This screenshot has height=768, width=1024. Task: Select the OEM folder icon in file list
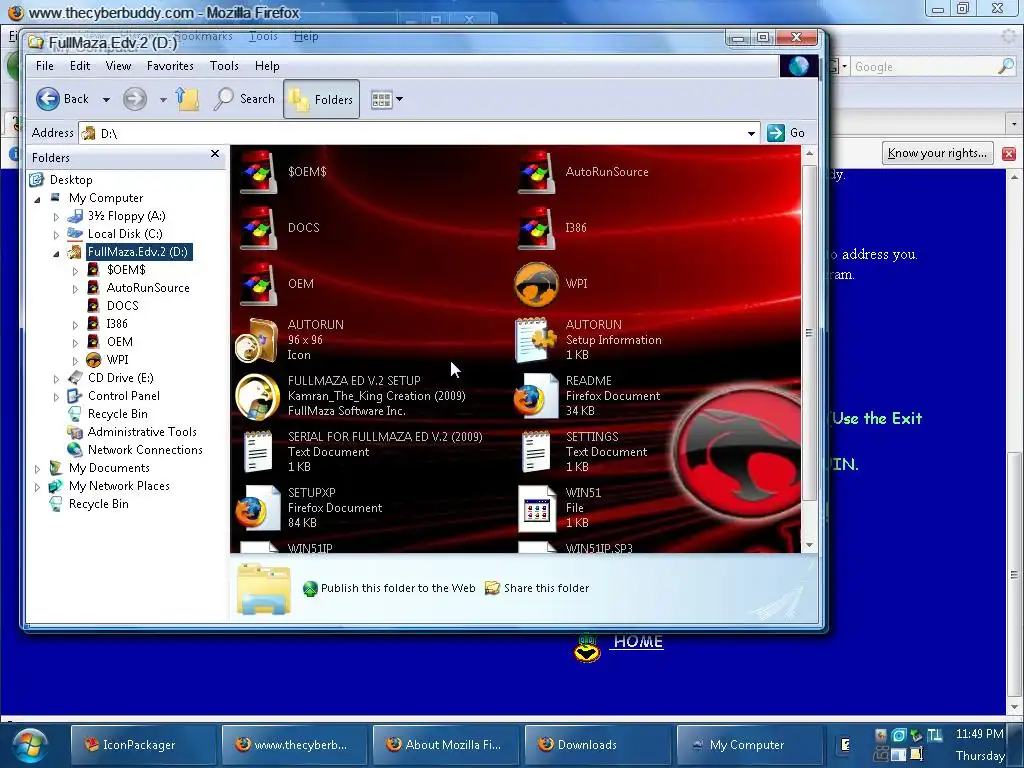click(x=259, y=284)
